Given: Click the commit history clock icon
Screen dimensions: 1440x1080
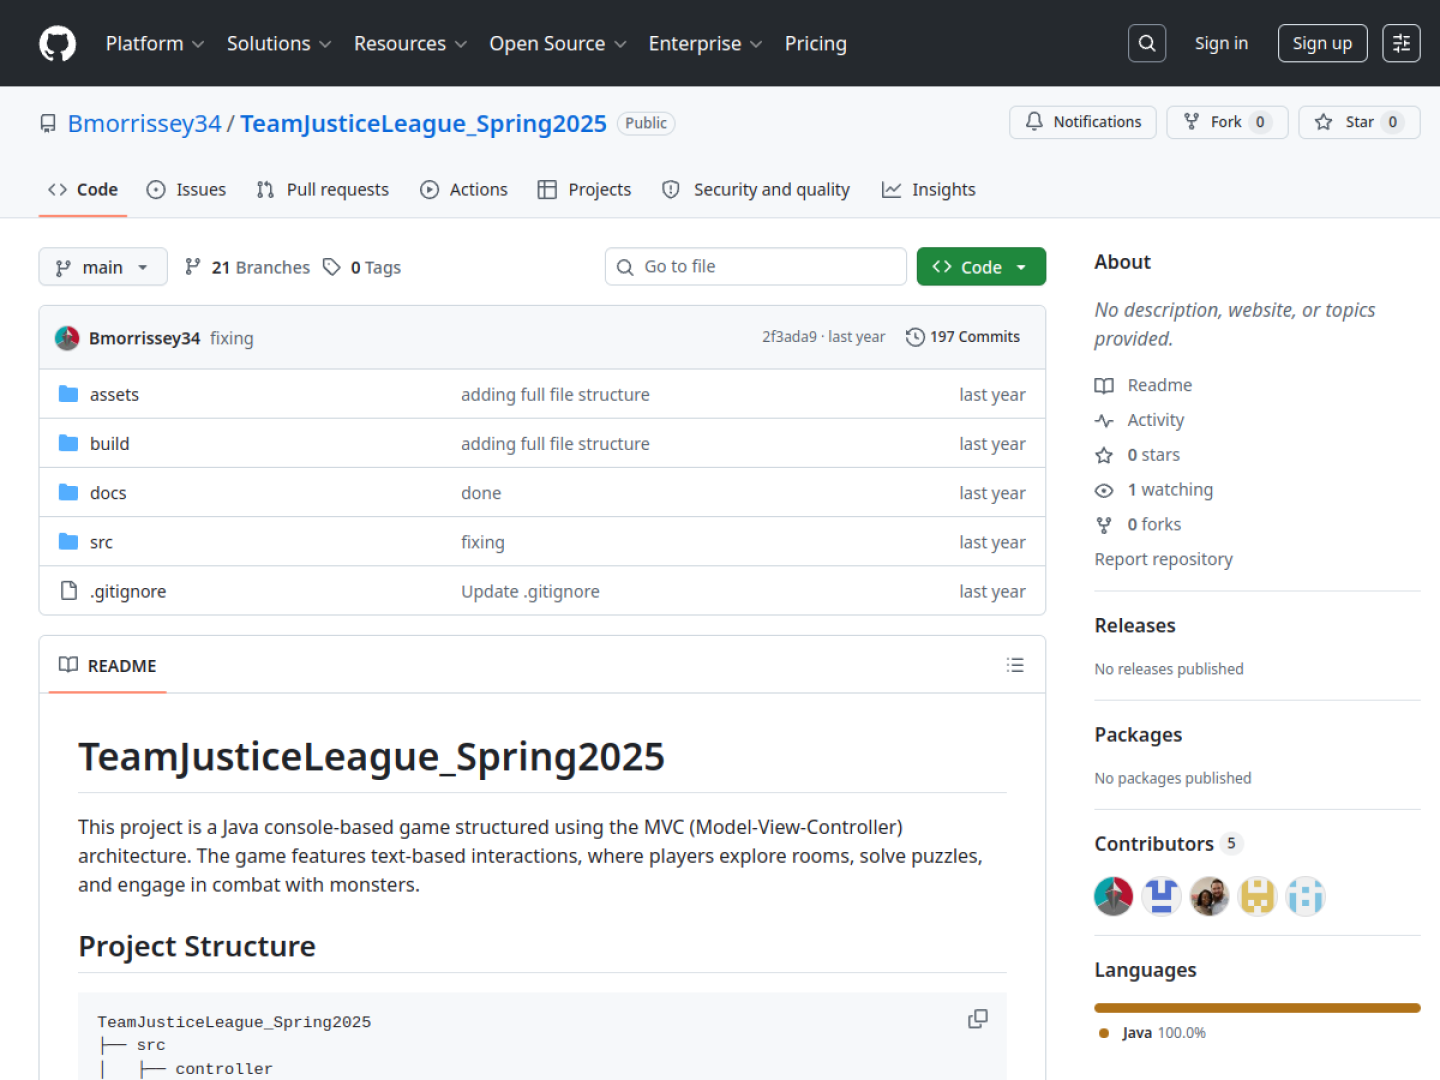Looking at the screenshot, I should pos(915,337).
